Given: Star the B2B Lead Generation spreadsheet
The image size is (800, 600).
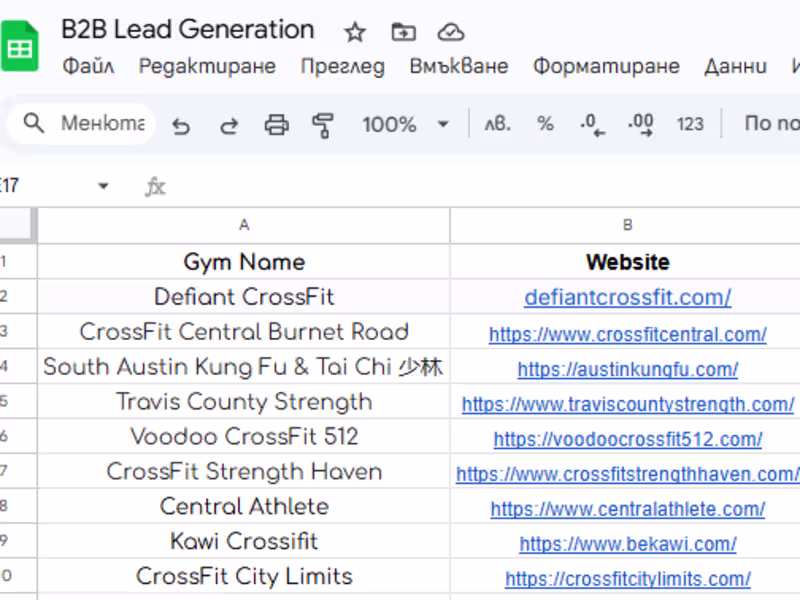Looking at the screenshot, I should (x=355, y=32).
